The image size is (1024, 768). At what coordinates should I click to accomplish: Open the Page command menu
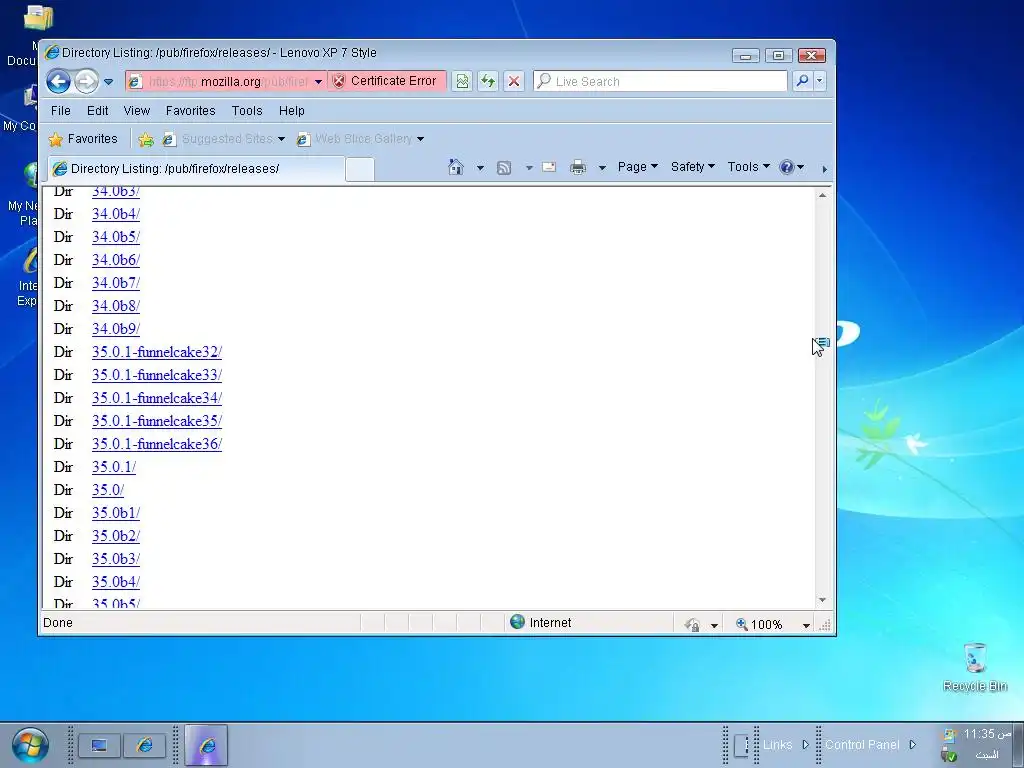(x=637, y=167)
